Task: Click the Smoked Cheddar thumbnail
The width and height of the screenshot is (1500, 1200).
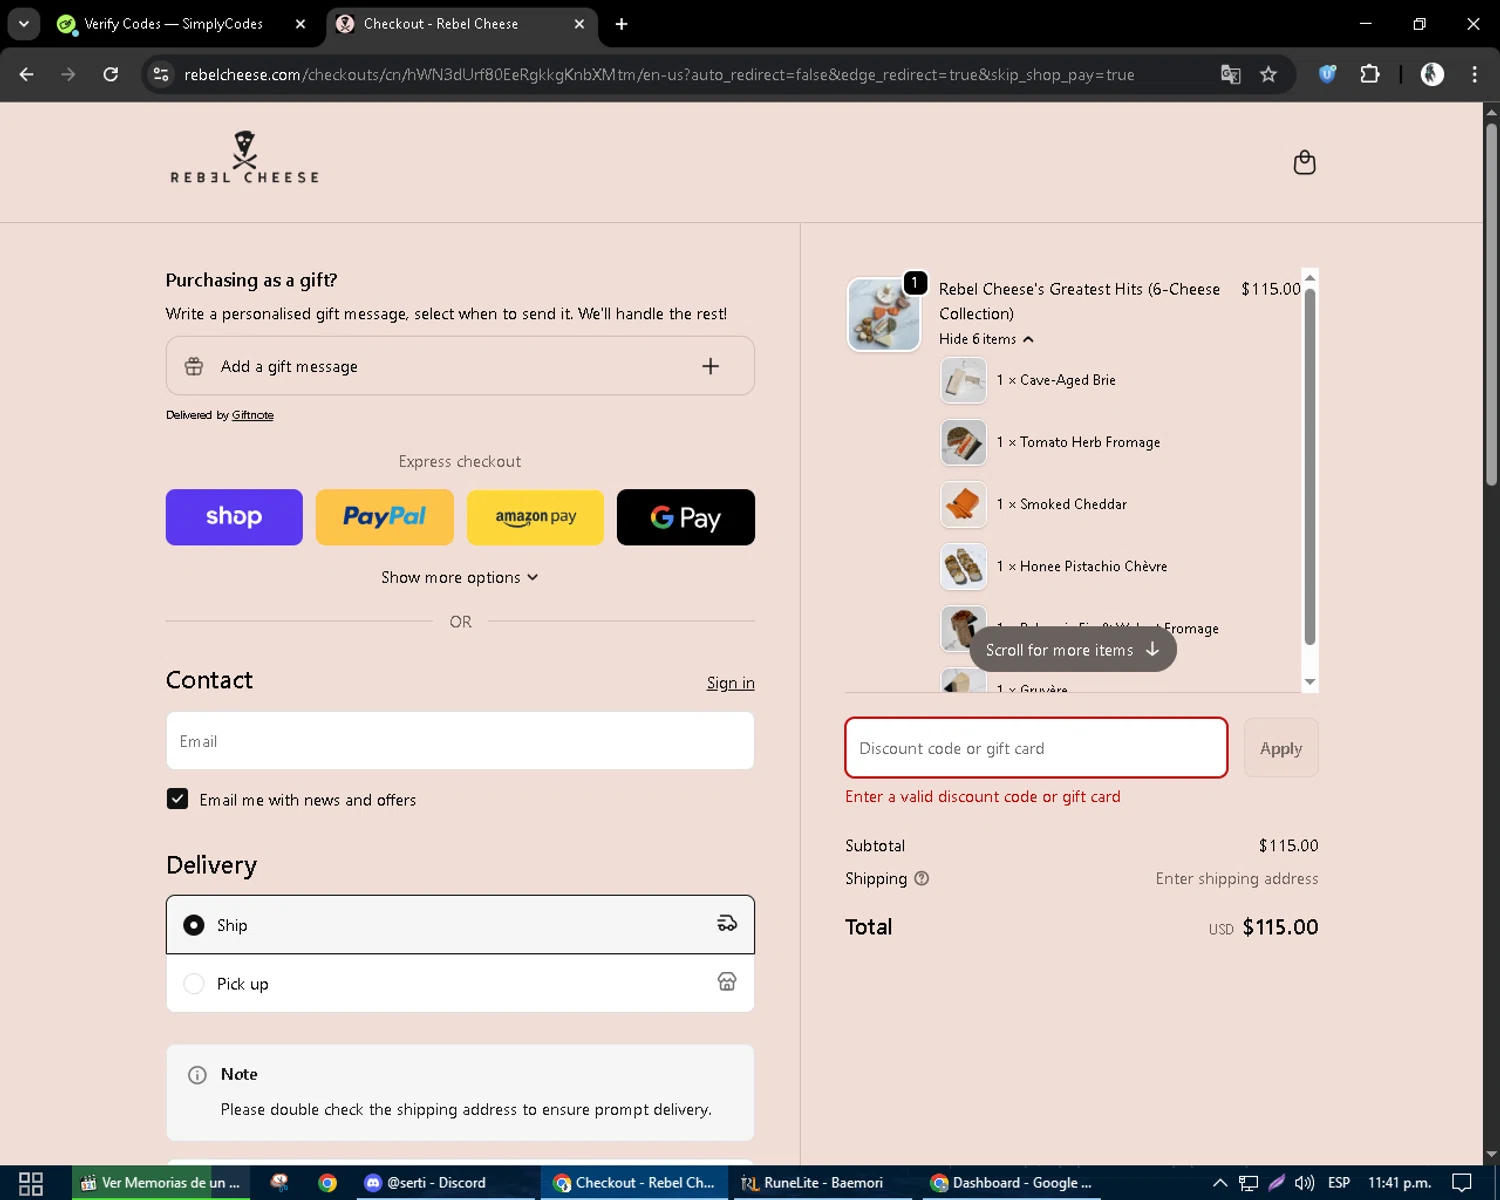Action: 963,504
